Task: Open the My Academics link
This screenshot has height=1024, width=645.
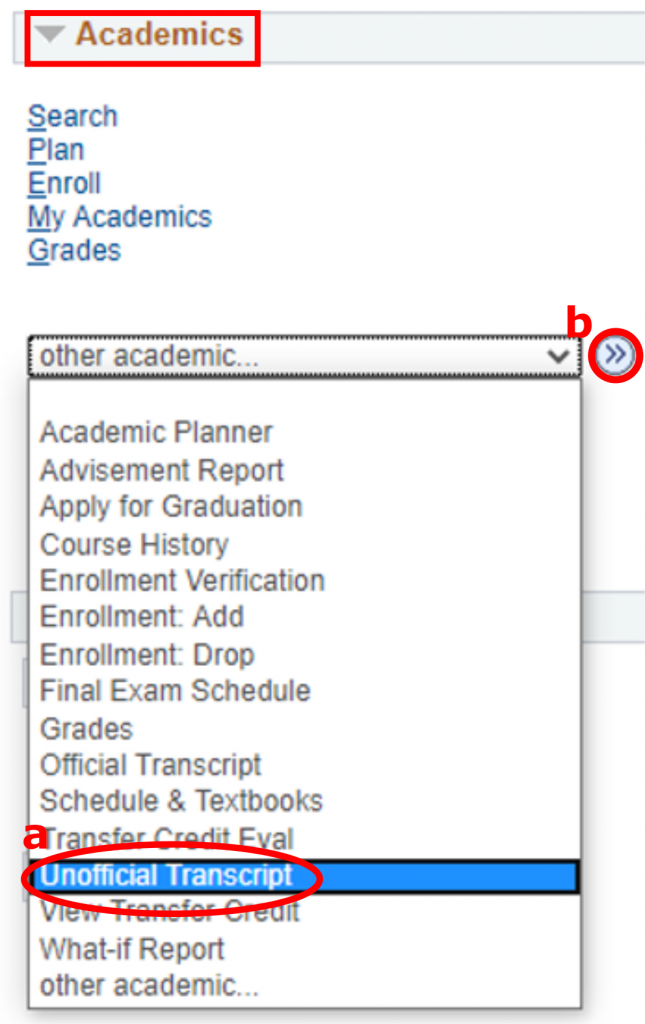Action: click(120, 217)
